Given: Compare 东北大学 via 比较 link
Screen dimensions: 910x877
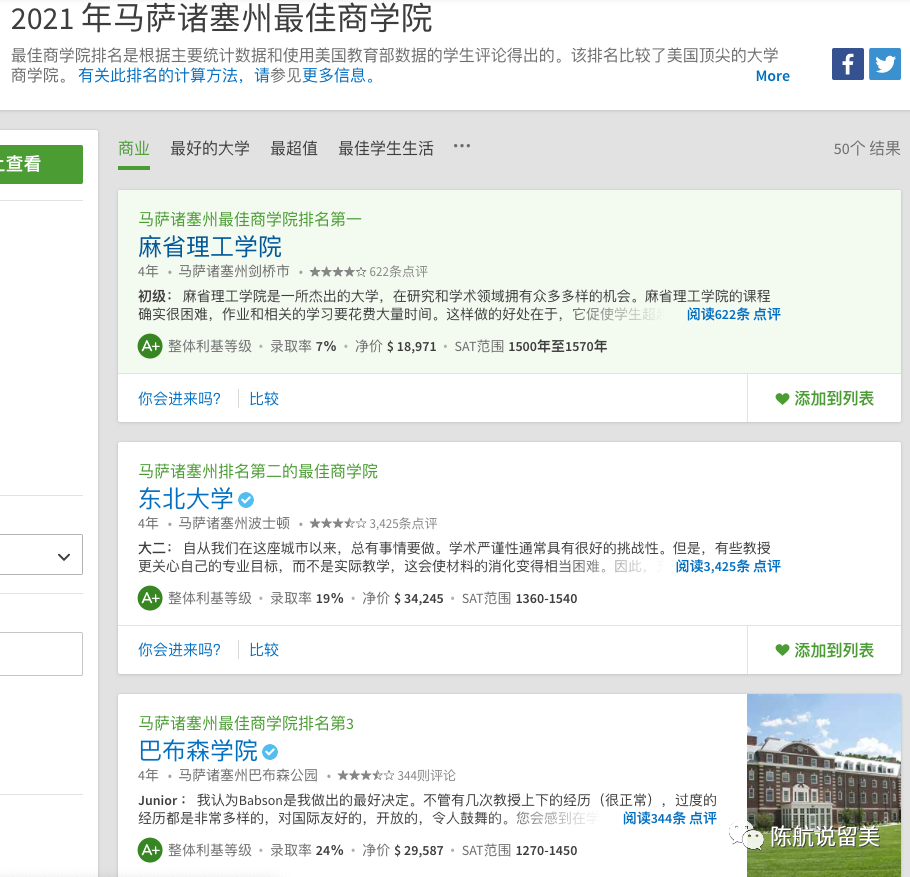Looking at the screenshot, I should click(x=264, y=650).
